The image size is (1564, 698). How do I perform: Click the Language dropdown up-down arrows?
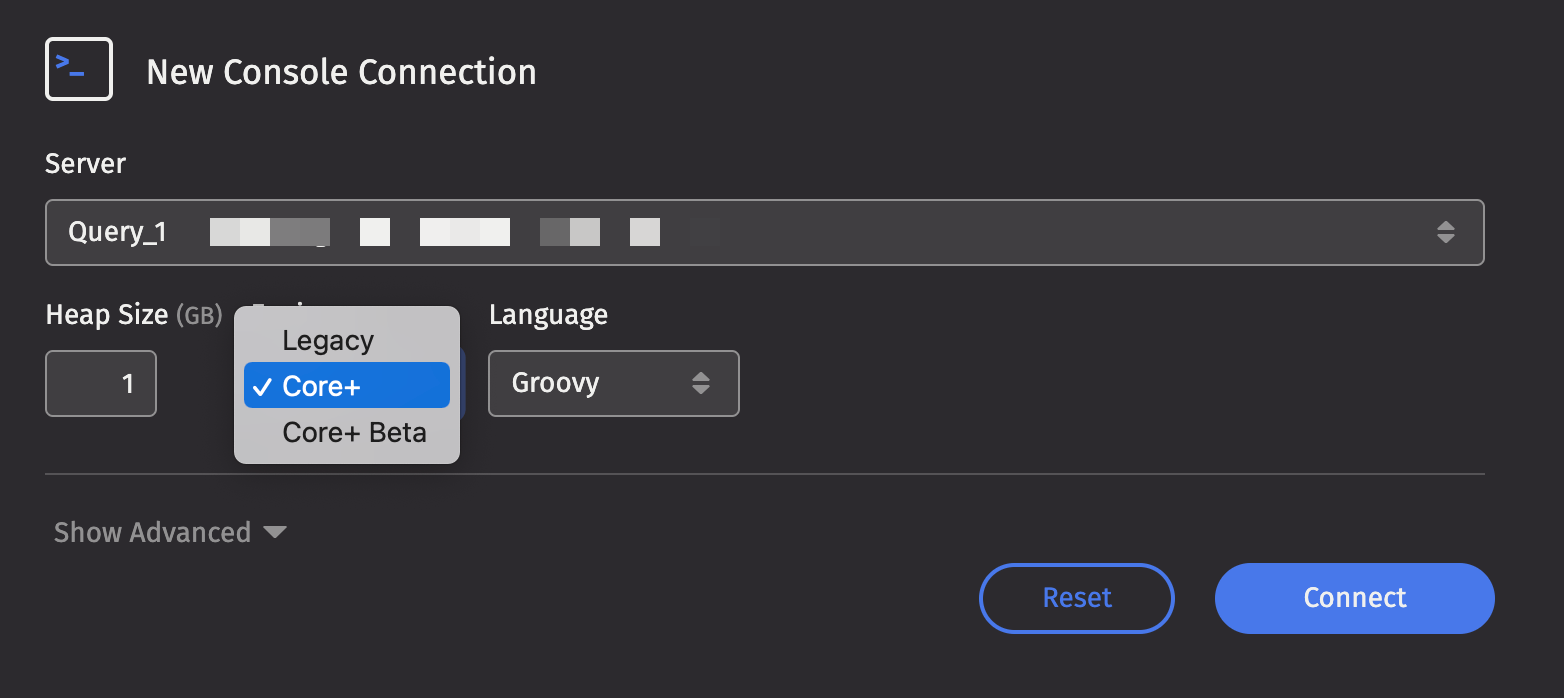701,383
